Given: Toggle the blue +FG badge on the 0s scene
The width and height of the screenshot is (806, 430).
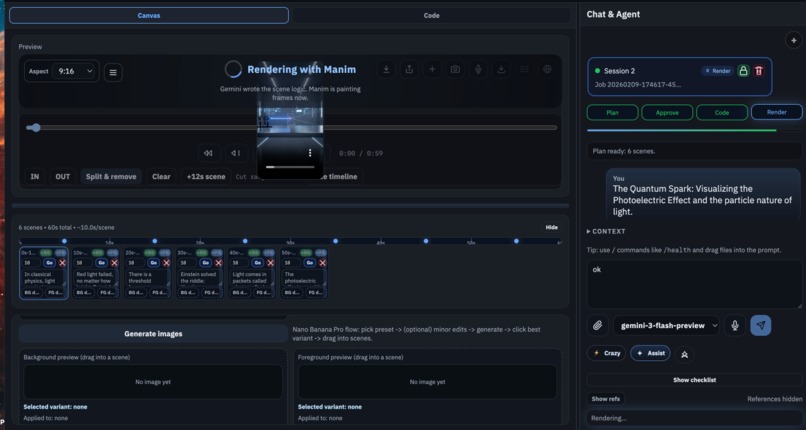Looking at the screenshot, I should pyautogui.click(x=61, y=253).
